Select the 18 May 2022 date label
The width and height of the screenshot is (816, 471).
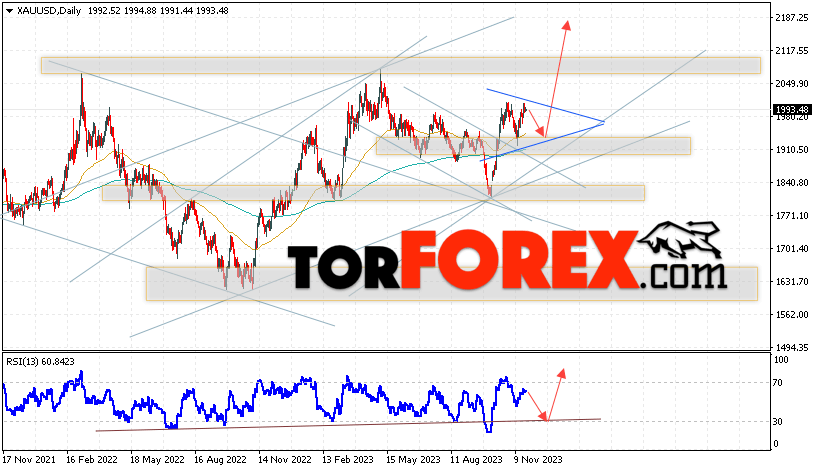point(157,460)
